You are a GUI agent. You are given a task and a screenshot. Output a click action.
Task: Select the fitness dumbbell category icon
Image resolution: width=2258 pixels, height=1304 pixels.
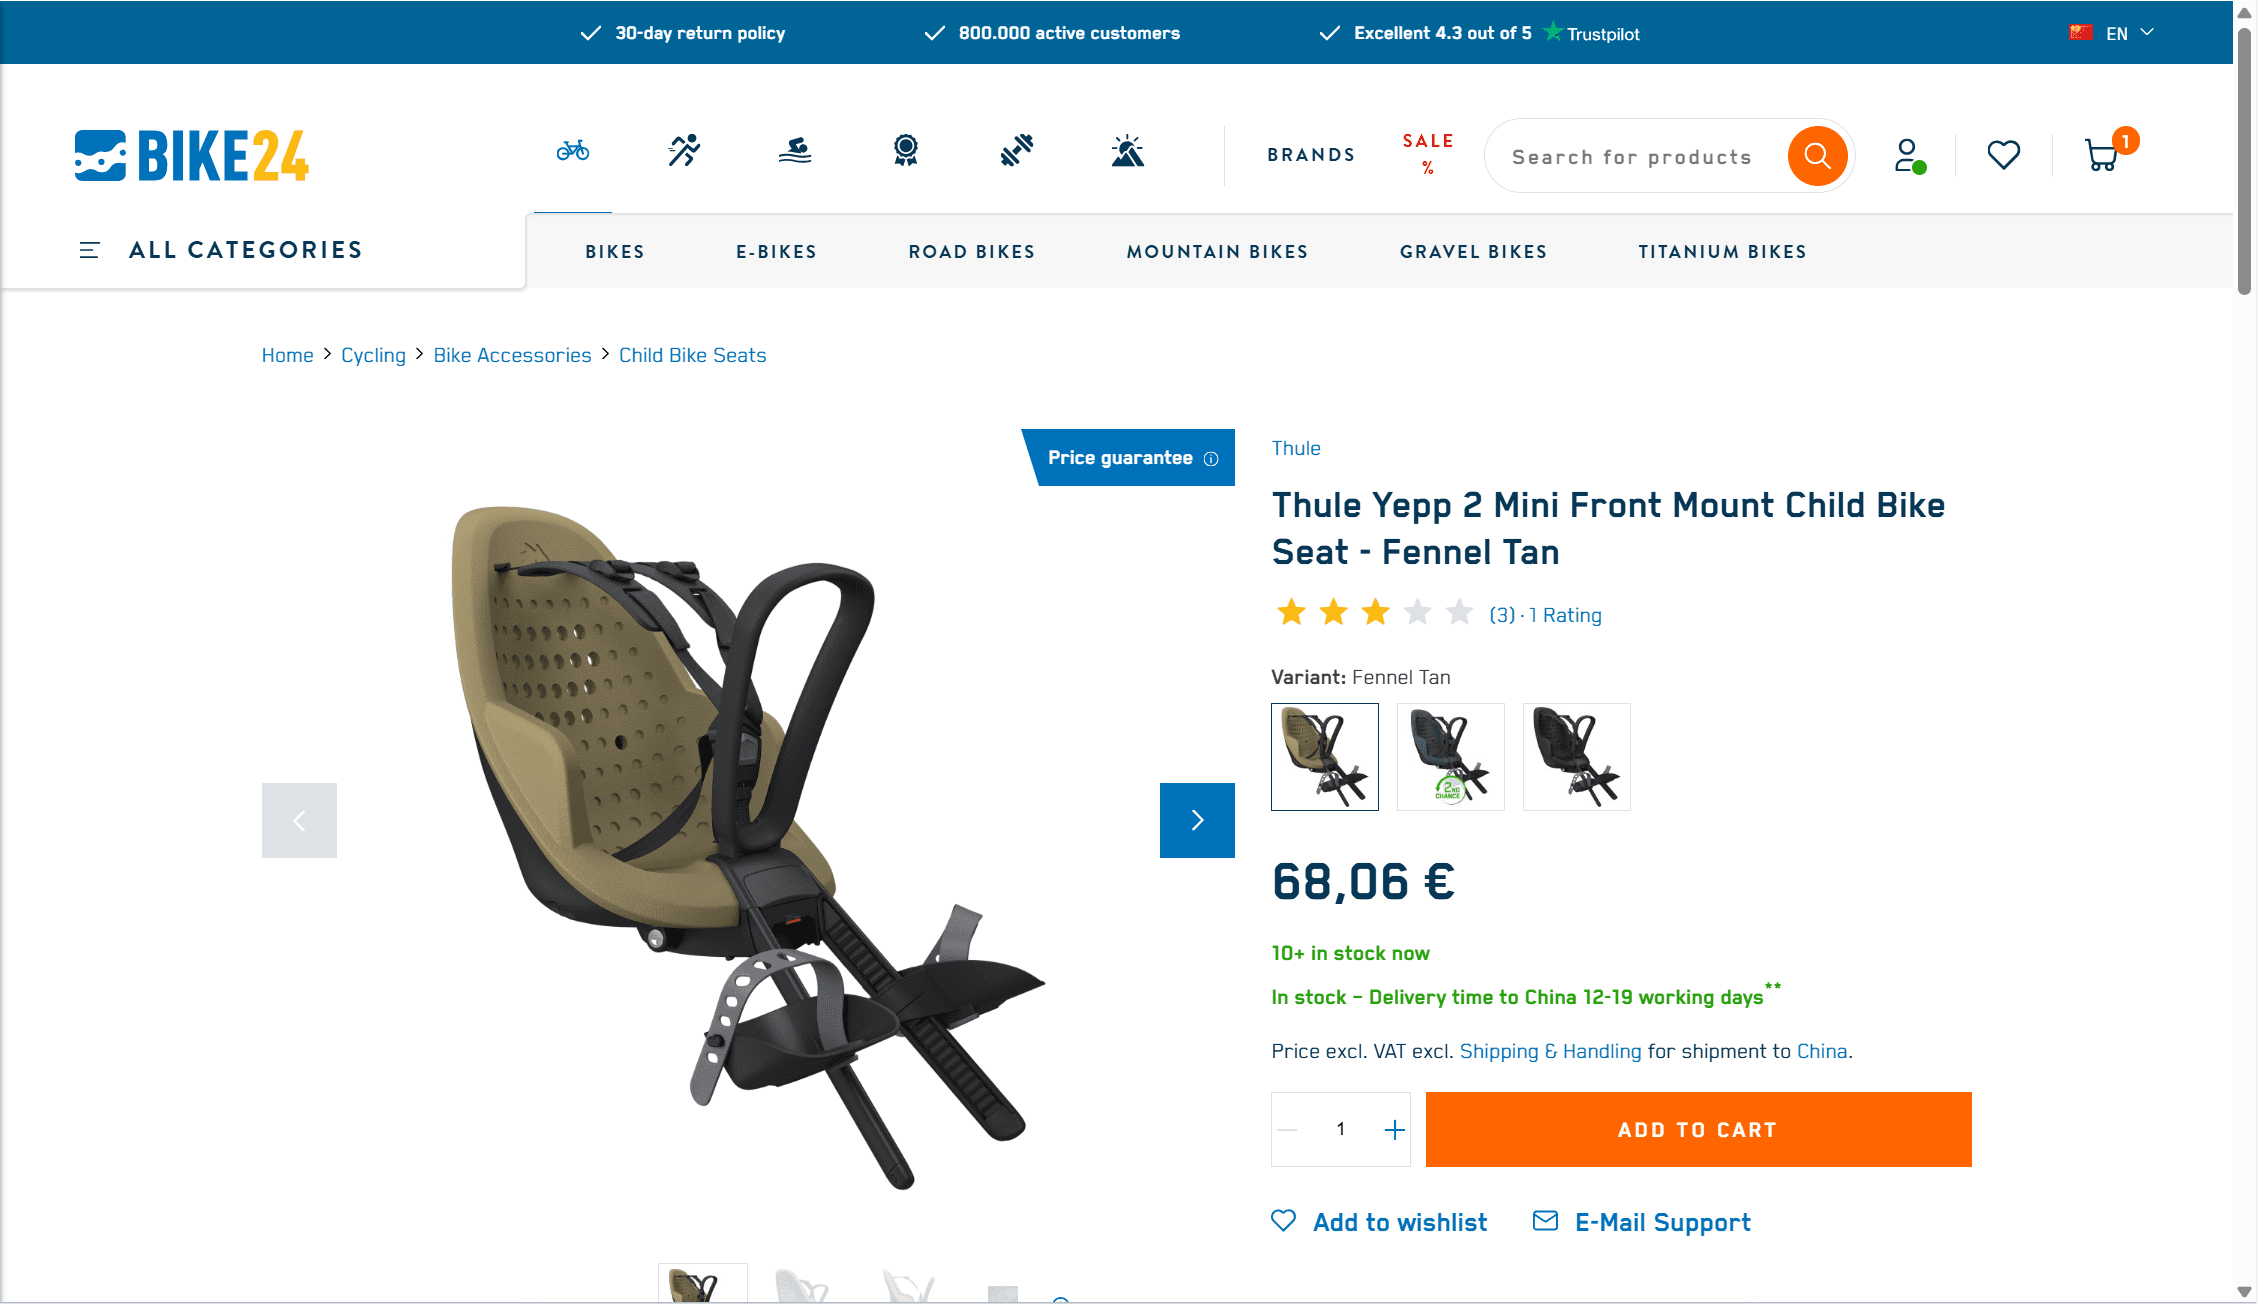pos(1017,151)
